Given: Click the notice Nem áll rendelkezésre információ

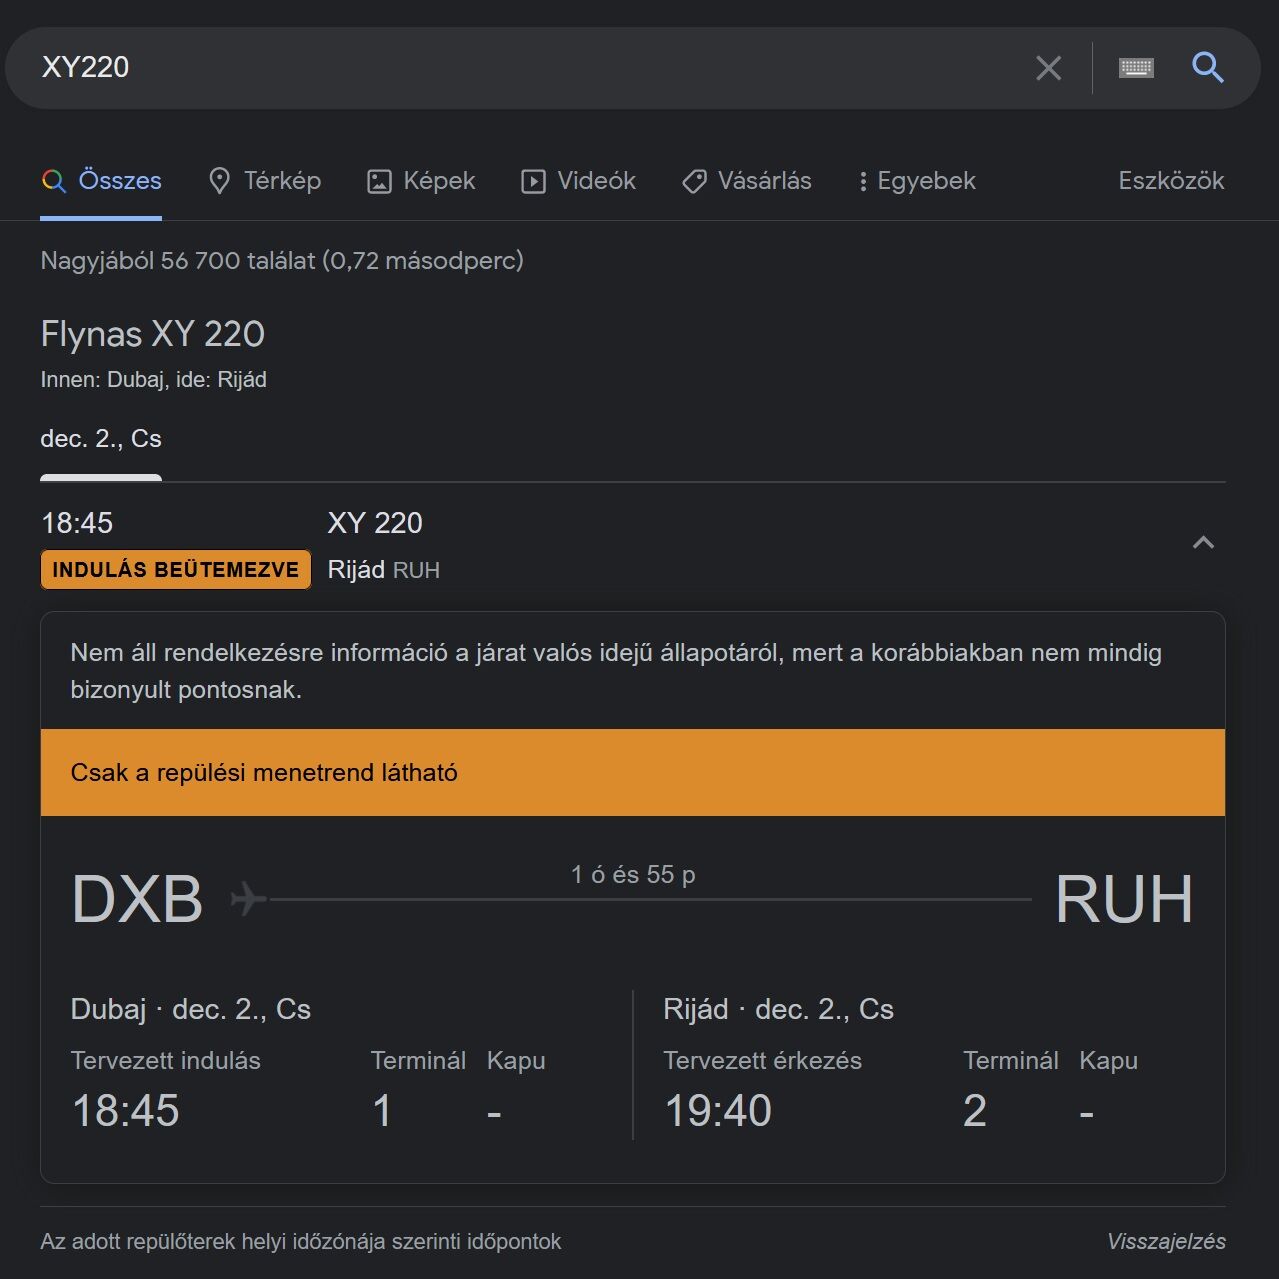Looking at the screenshot, I should point(616,671).
